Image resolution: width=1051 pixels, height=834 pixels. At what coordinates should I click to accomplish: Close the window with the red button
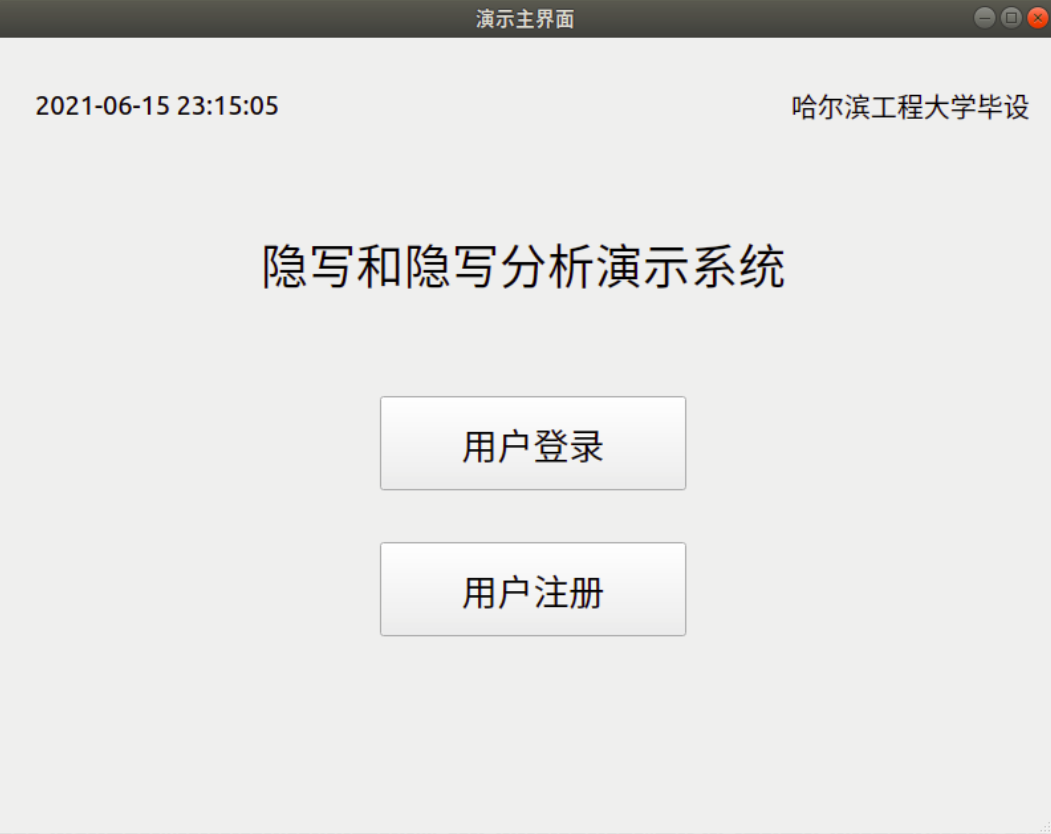tap(1038, 17)
